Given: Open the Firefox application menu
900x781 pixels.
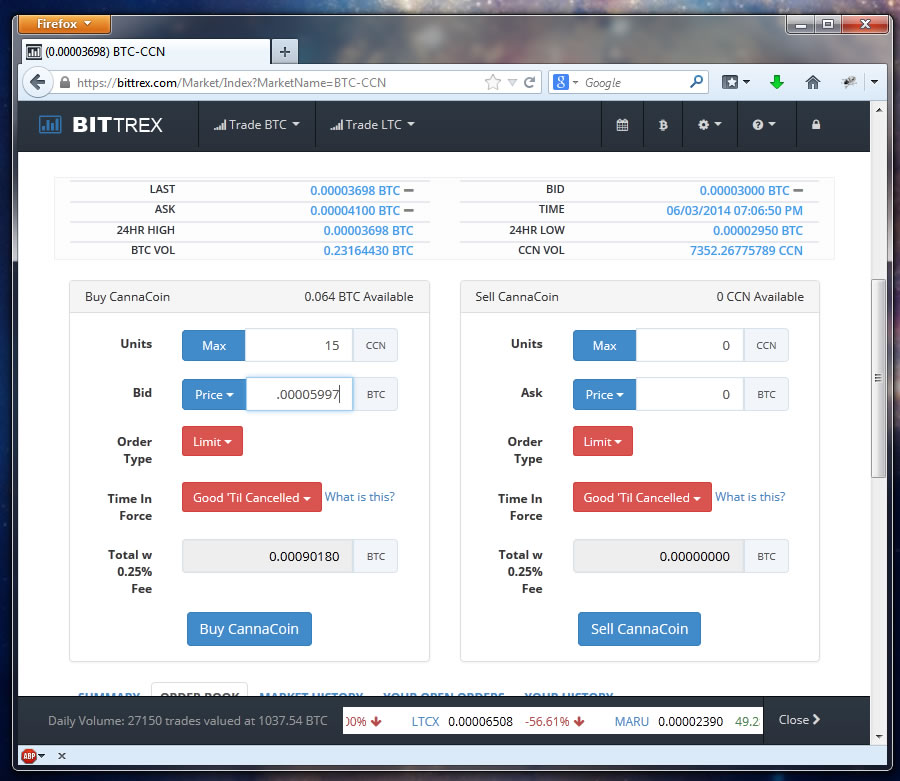Looking at the screenshot, I should 64,24.
